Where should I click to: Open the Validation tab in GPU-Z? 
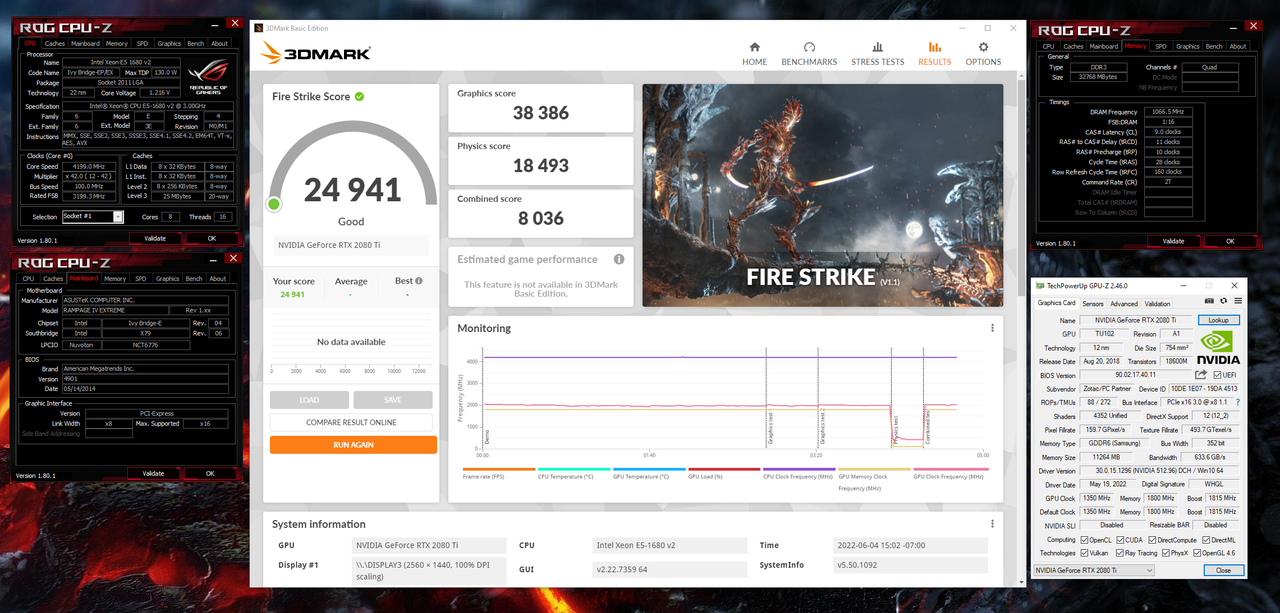pyautogui.click(x=1157, y=303)
